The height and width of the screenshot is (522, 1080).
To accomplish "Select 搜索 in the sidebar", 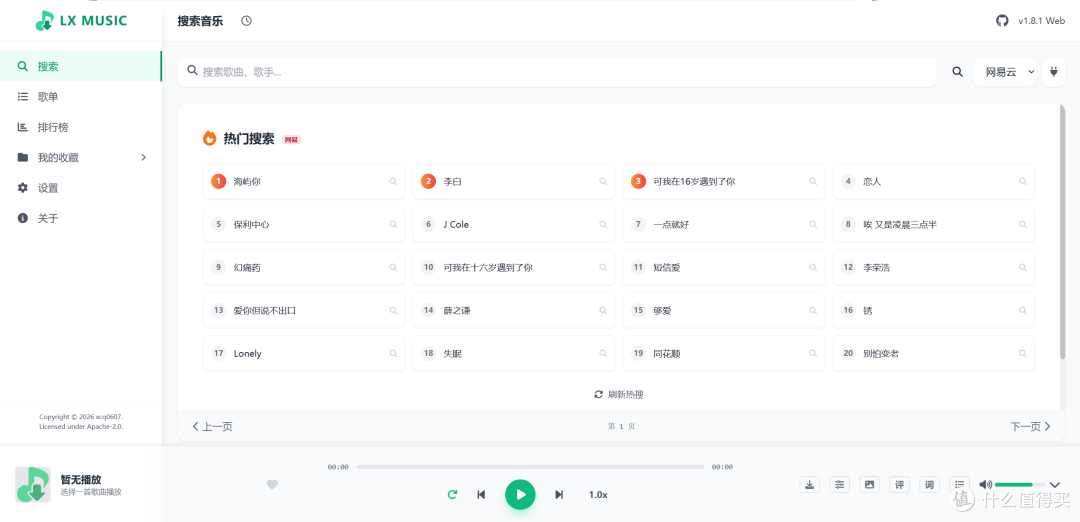I will [x=81, y=67].
